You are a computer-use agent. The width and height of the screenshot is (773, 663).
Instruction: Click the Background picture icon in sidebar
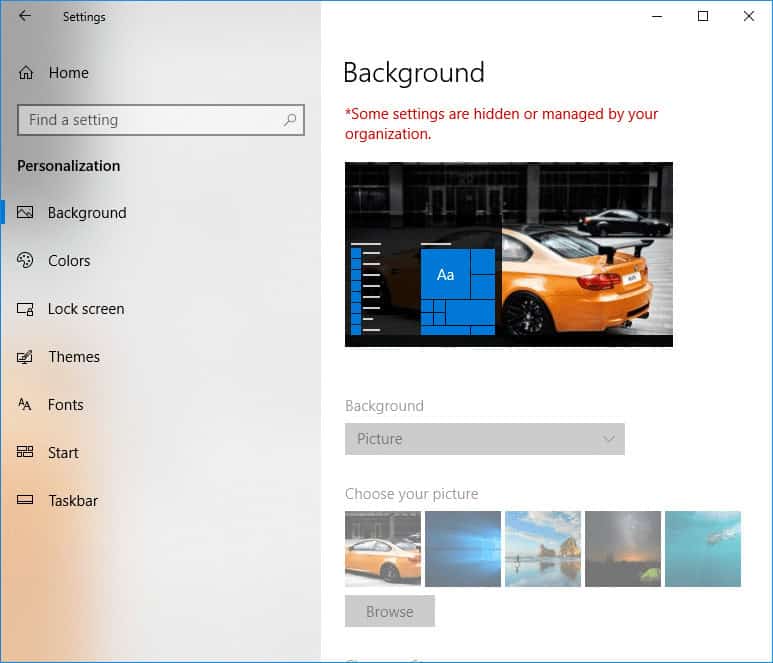(x=26, y=213)
